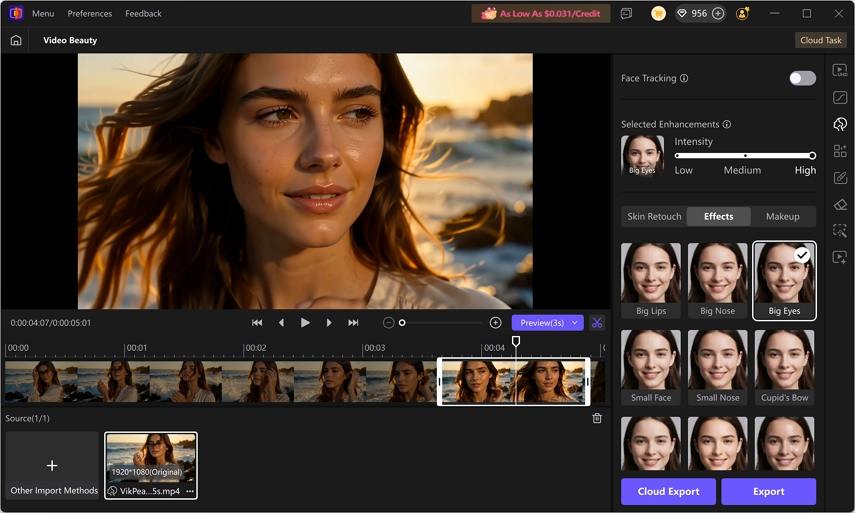Open the Cloud Task button
The image size is (855, 513).
(x=821, y=40)
